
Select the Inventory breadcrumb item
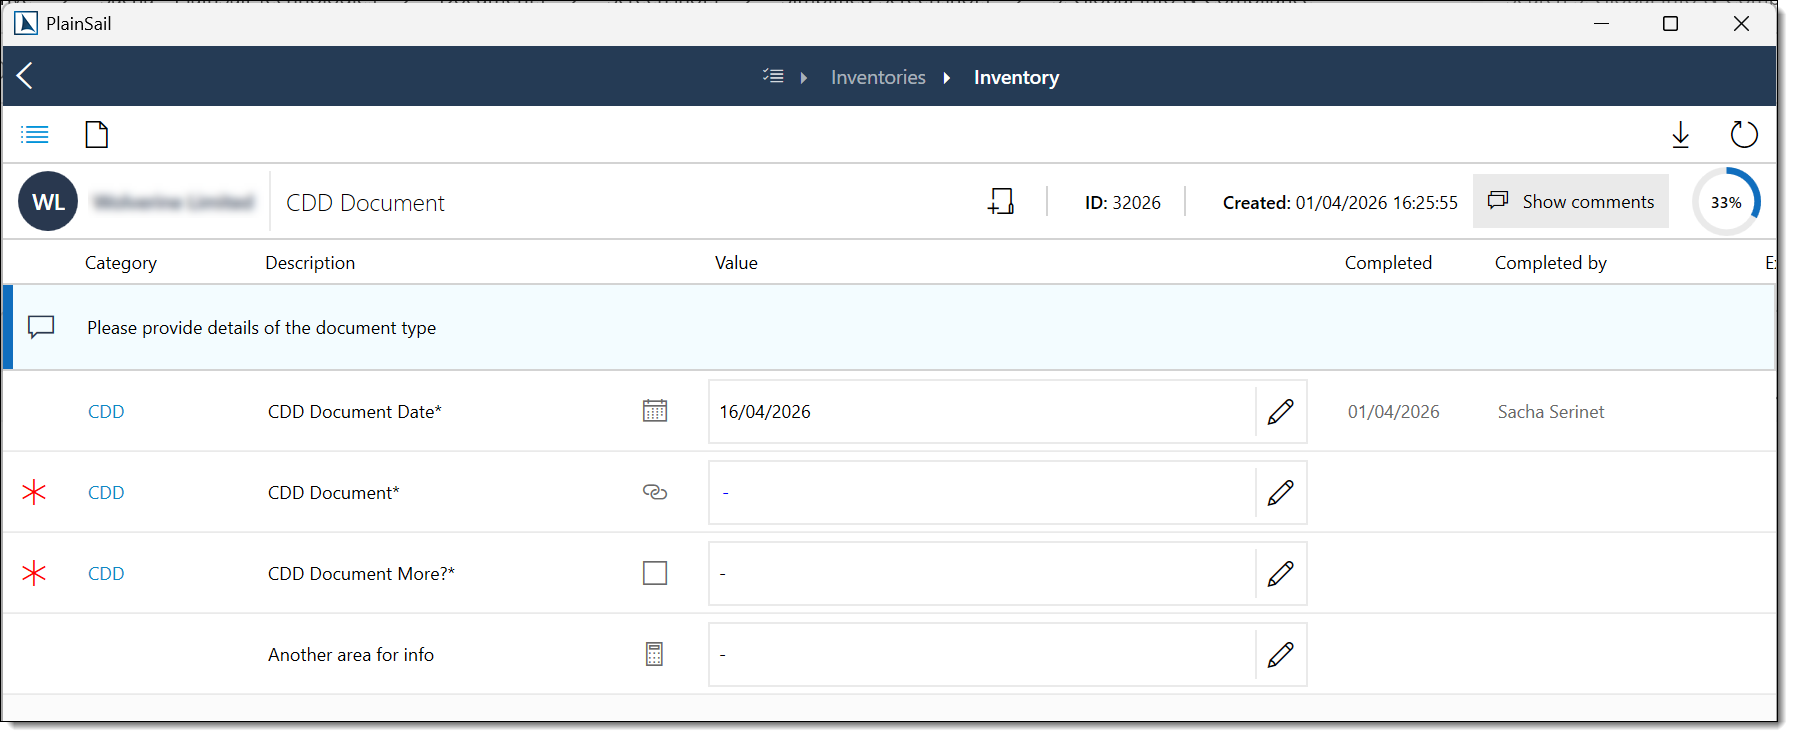coord(1016,78)
